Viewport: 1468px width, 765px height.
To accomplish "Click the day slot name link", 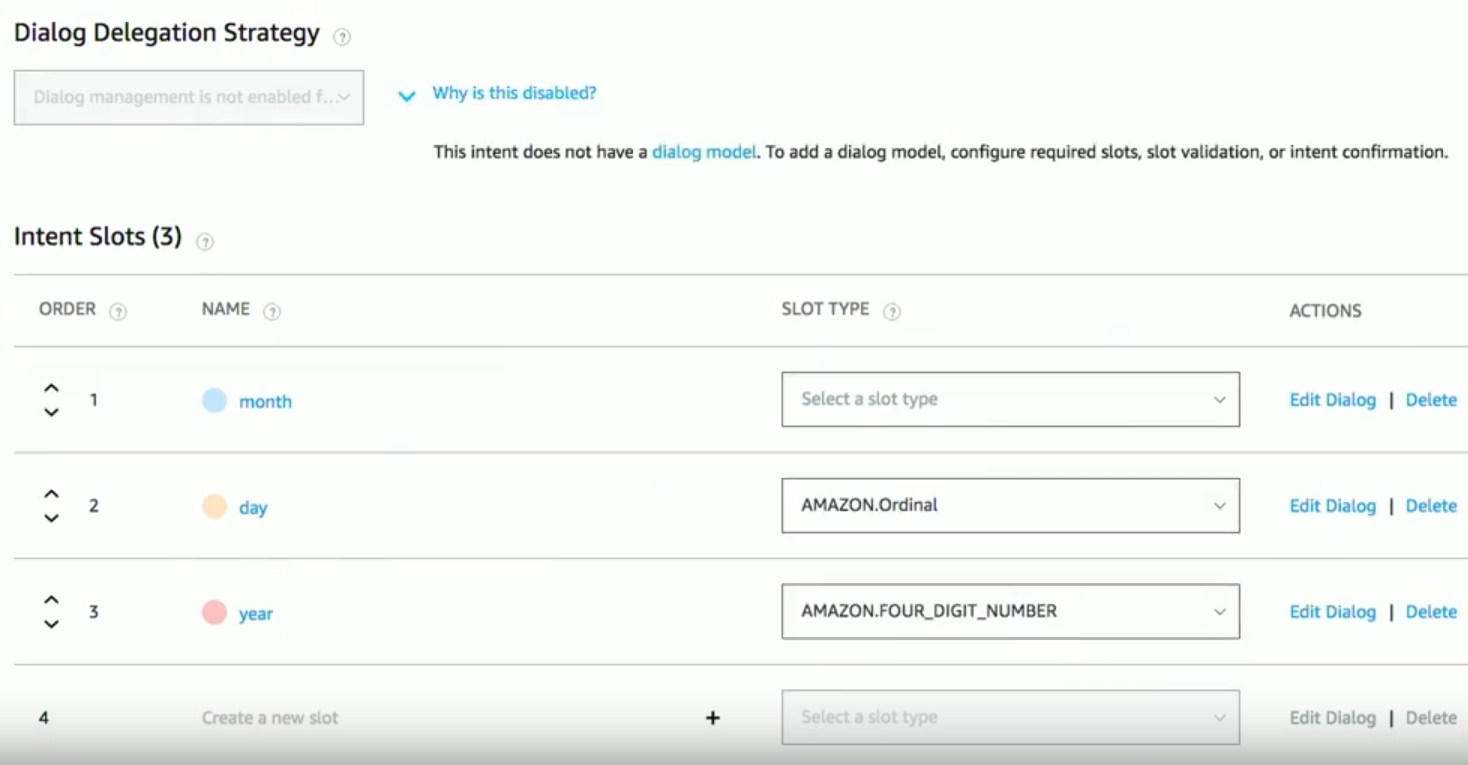I will pyautogui.click(x=253, y=508).
